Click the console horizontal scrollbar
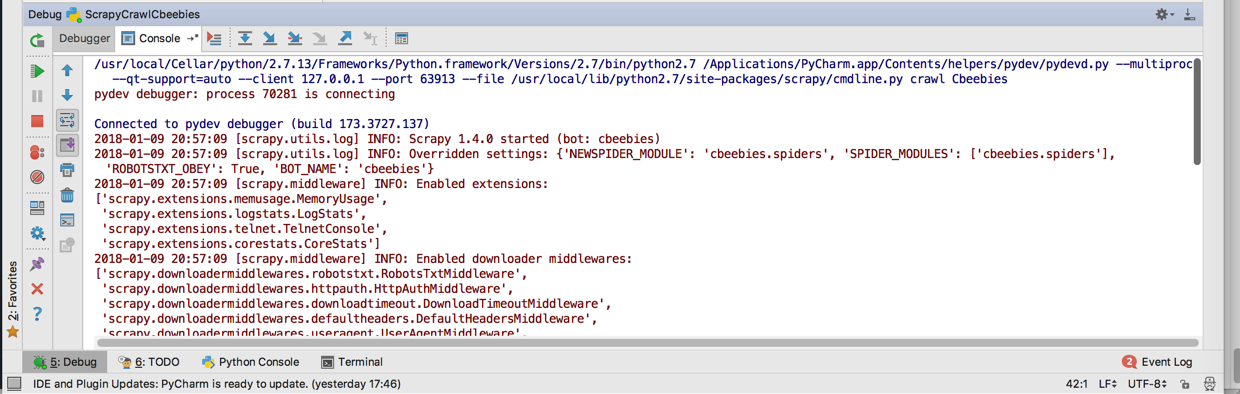Image resolution: width=1240 pixels, height=394 pixels. click(646, 343)
